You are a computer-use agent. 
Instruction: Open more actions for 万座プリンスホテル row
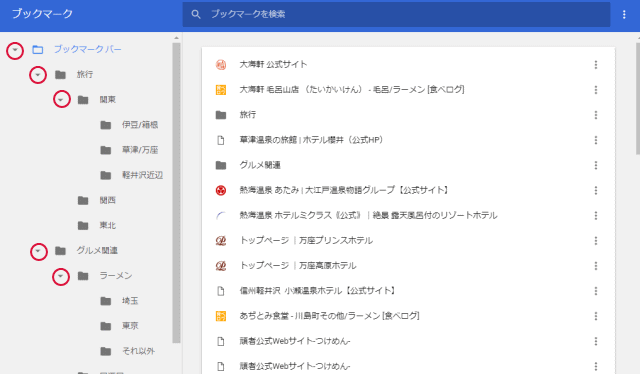click(x=596, y=241)
